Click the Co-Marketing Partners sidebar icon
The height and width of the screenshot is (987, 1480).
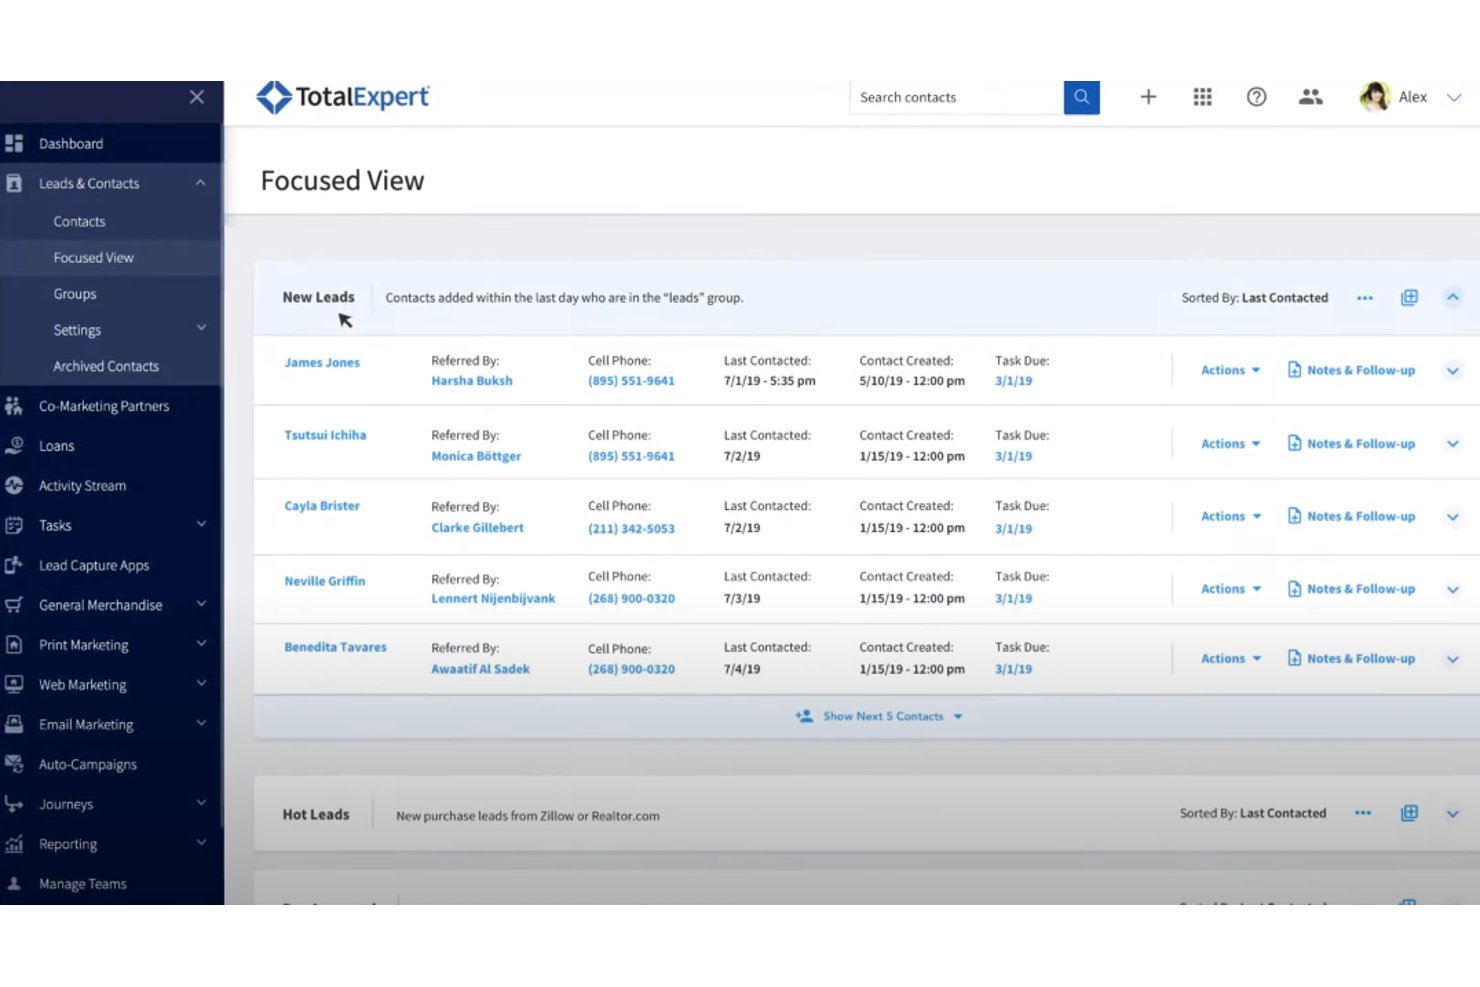(14, 405)
